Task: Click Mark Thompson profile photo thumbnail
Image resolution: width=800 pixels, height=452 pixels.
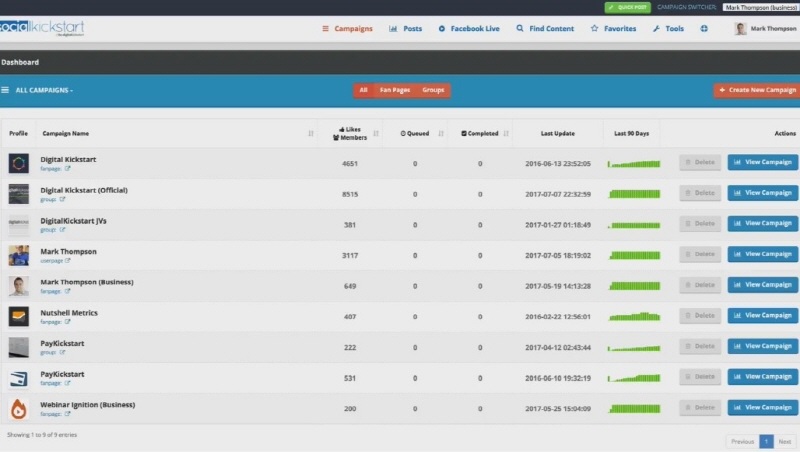Action: [x=19, y=255]
